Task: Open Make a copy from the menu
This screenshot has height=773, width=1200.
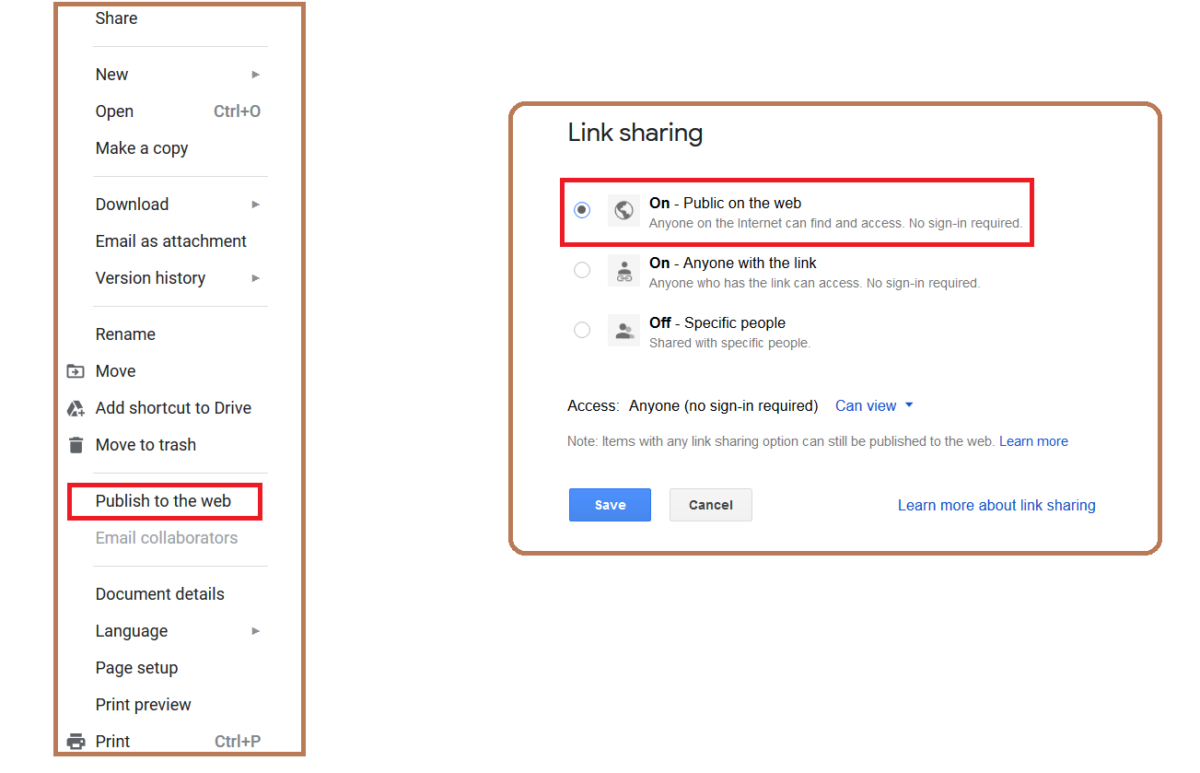Action: 141,148
